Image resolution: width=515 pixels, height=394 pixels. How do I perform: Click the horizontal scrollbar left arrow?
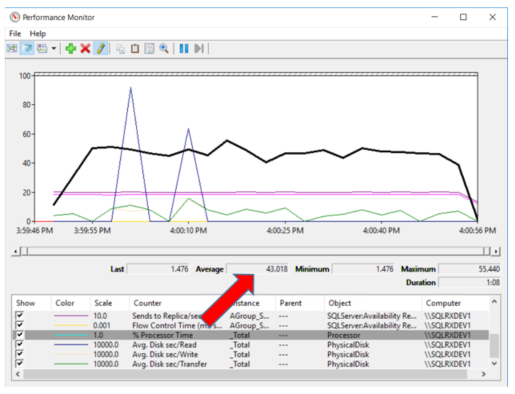(x=18, y=374)
